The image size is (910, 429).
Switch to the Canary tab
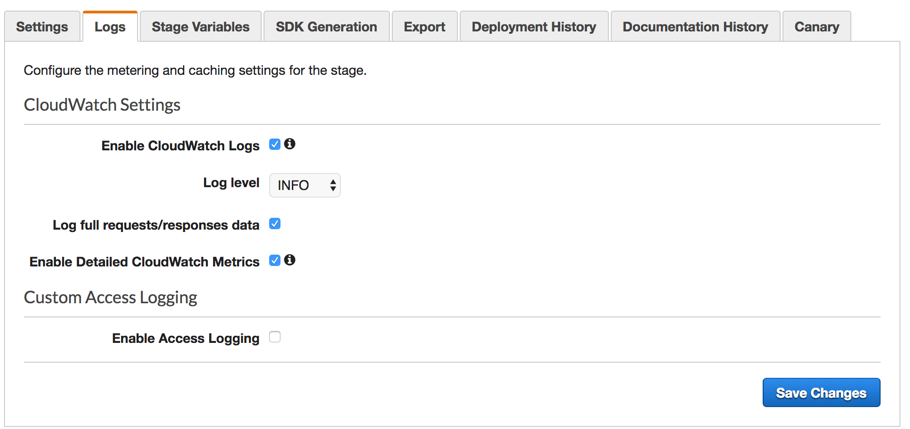point(816,27)
